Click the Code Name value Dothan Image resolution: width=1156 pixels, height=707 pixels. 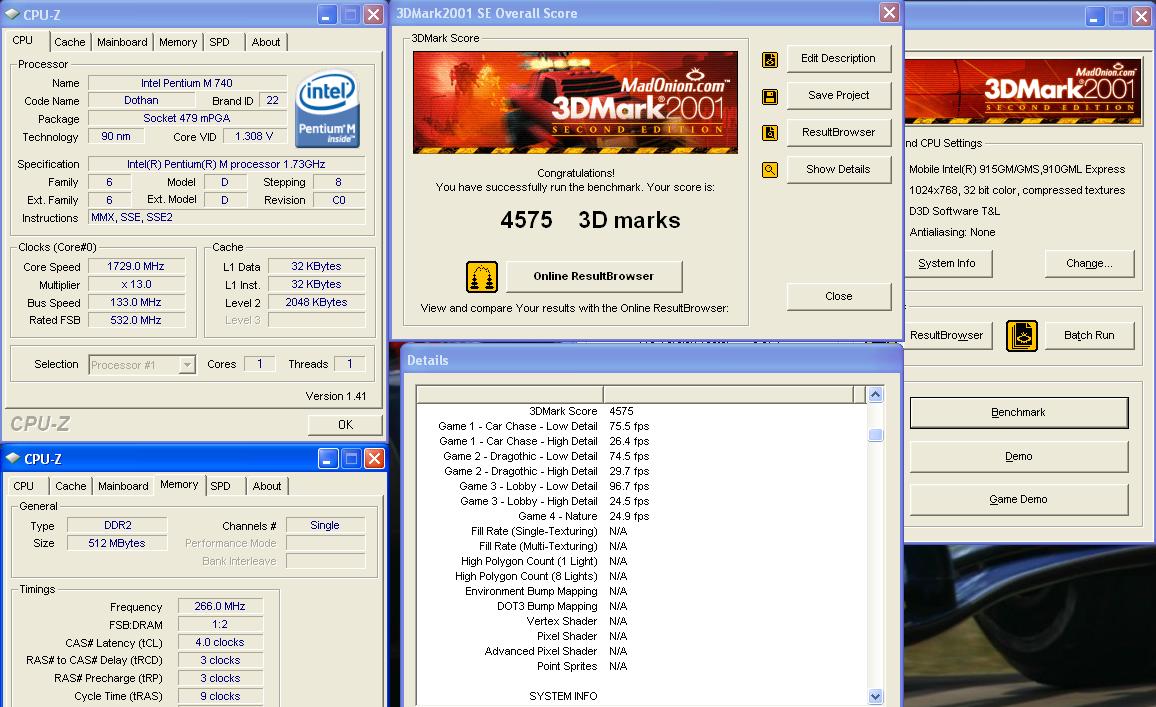pyautogui.click(x=141, y=100)
